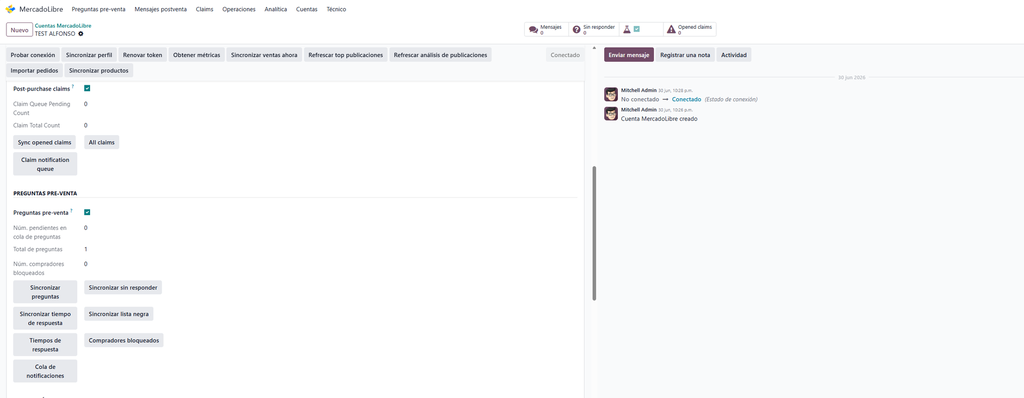Click the Opened claims warning triangle icon
The width and height of the screenshot is (1024, 398).
[x=671, y=29]
